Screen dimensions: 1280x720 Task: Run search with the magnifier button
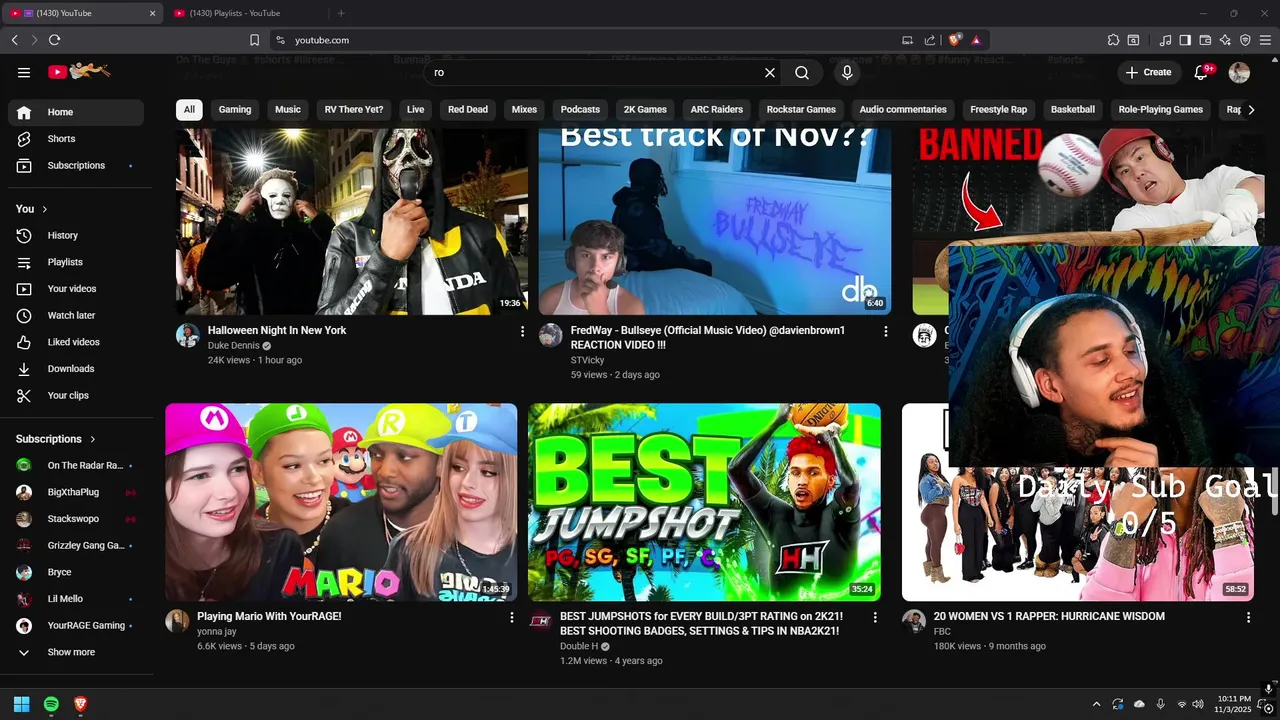802,72
